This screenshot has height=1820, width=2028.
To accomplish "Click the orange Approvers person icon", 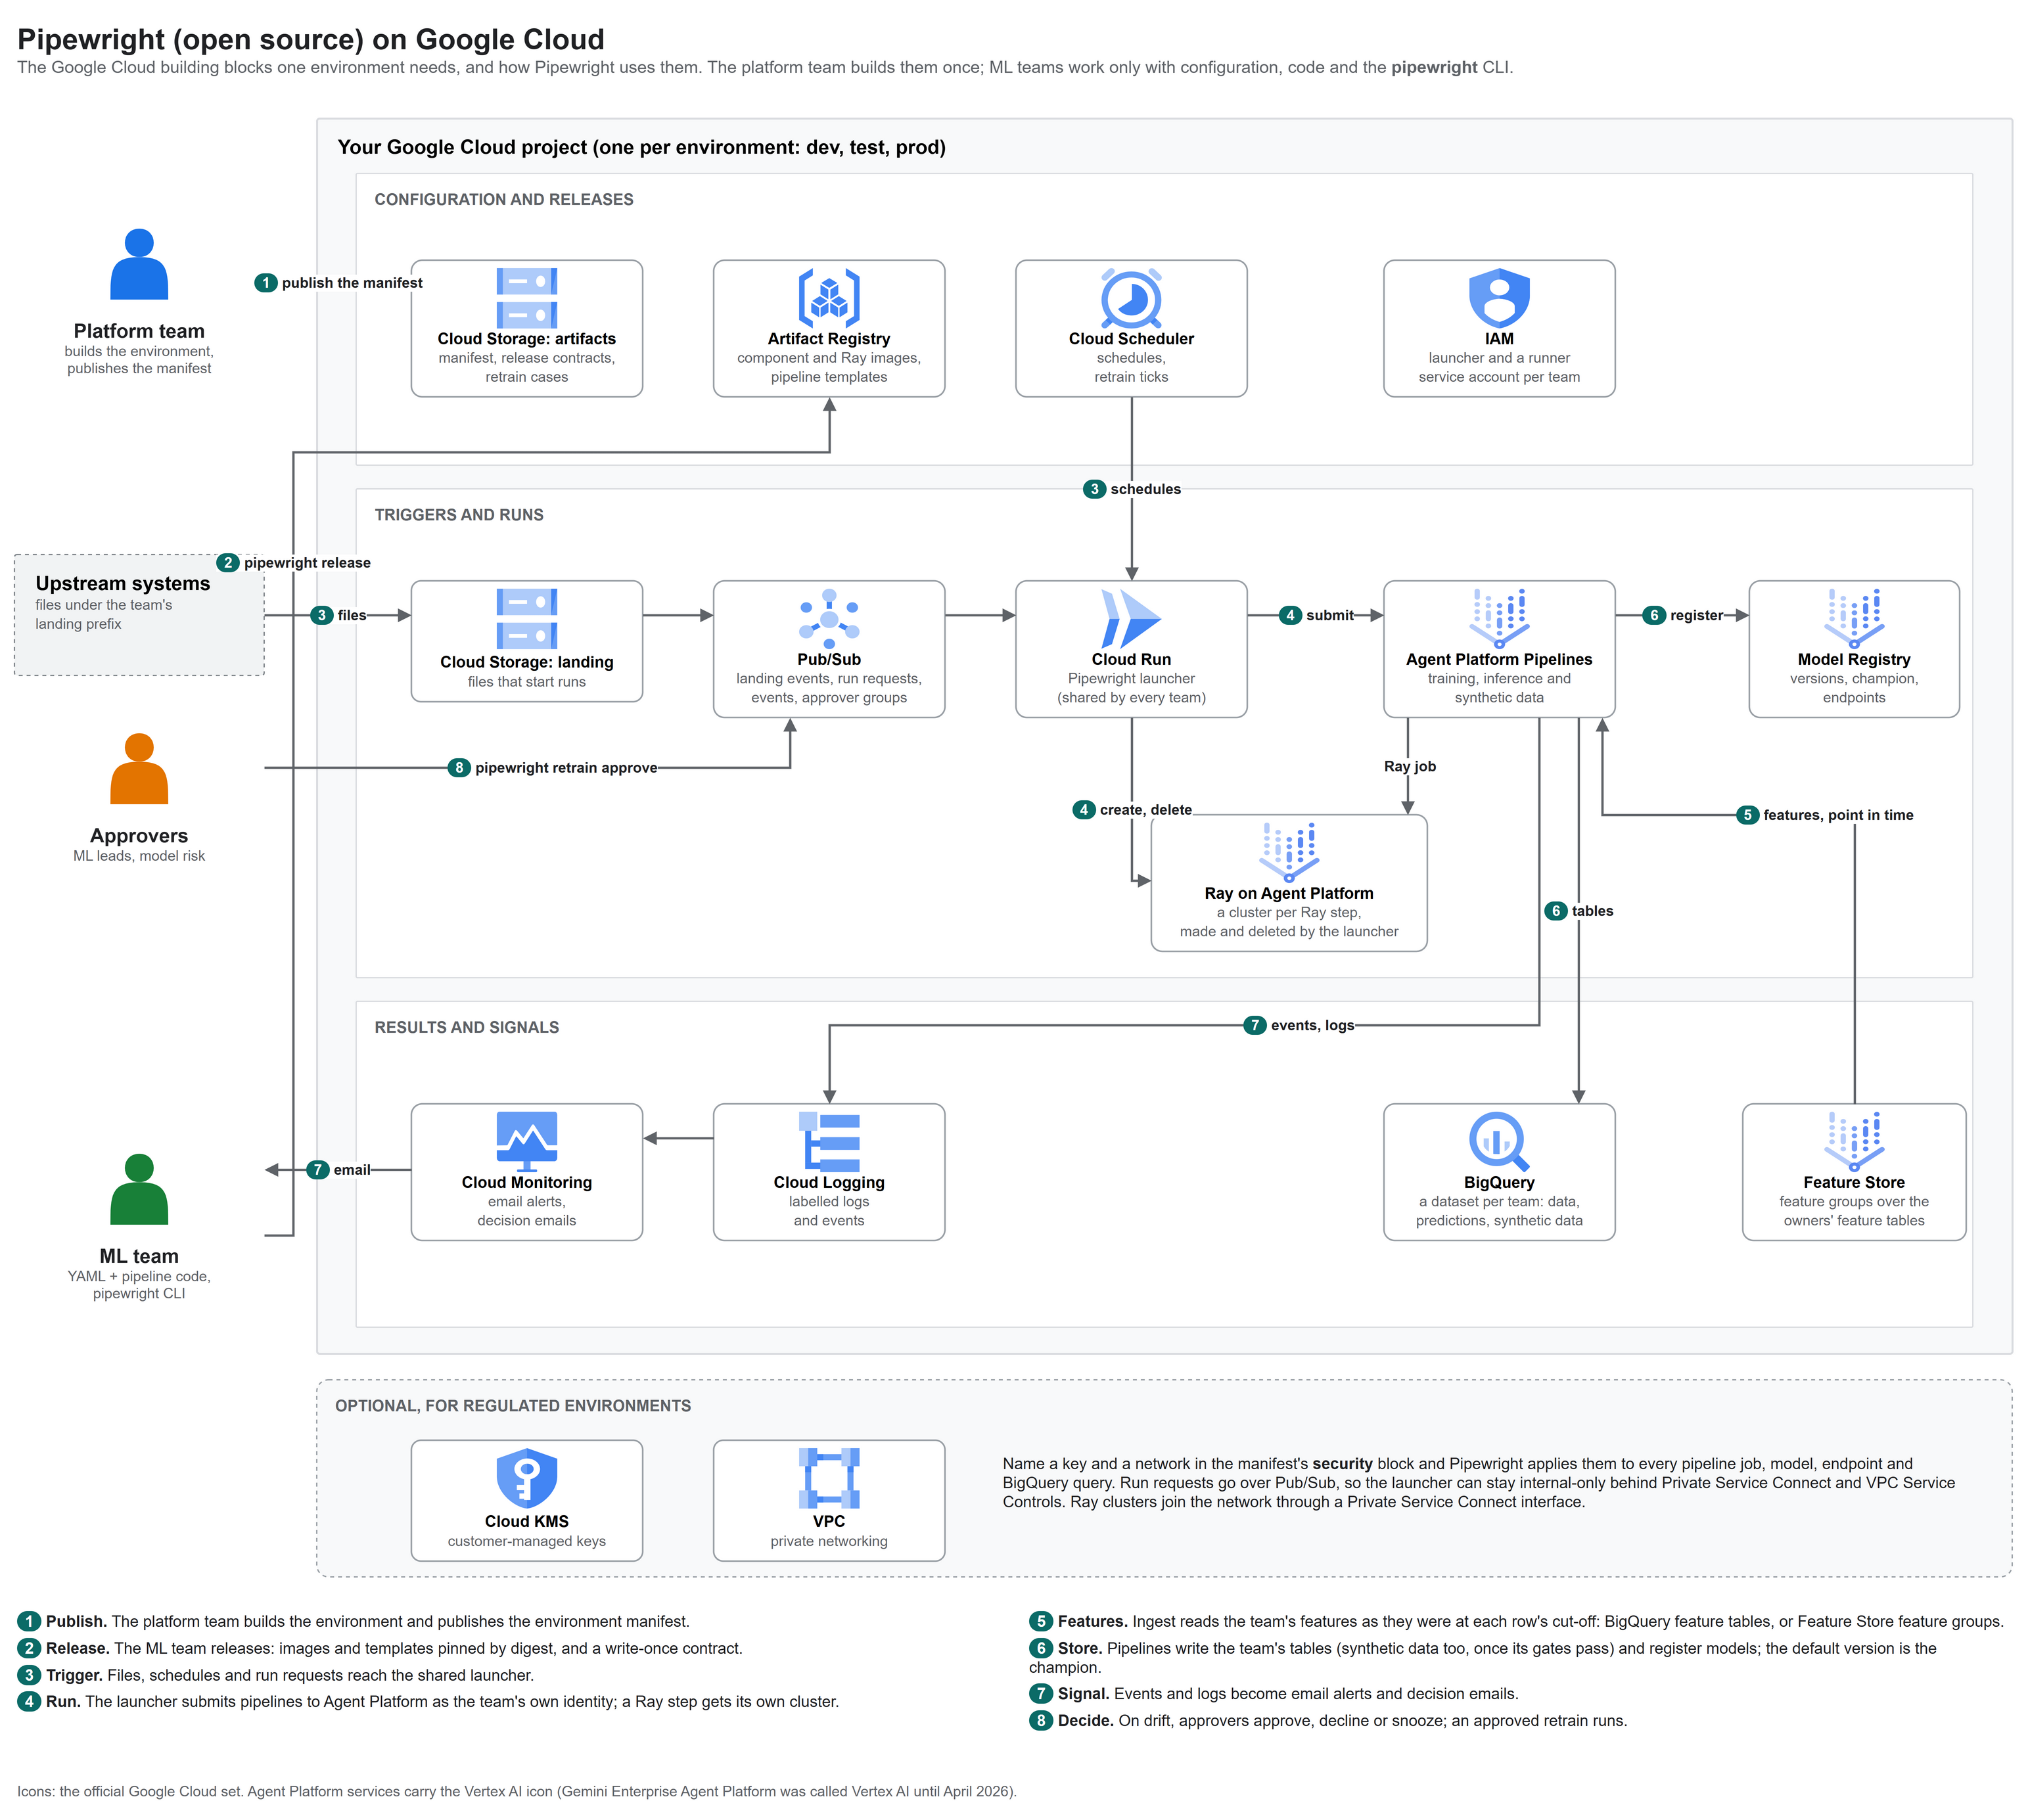I will point(139,768).
